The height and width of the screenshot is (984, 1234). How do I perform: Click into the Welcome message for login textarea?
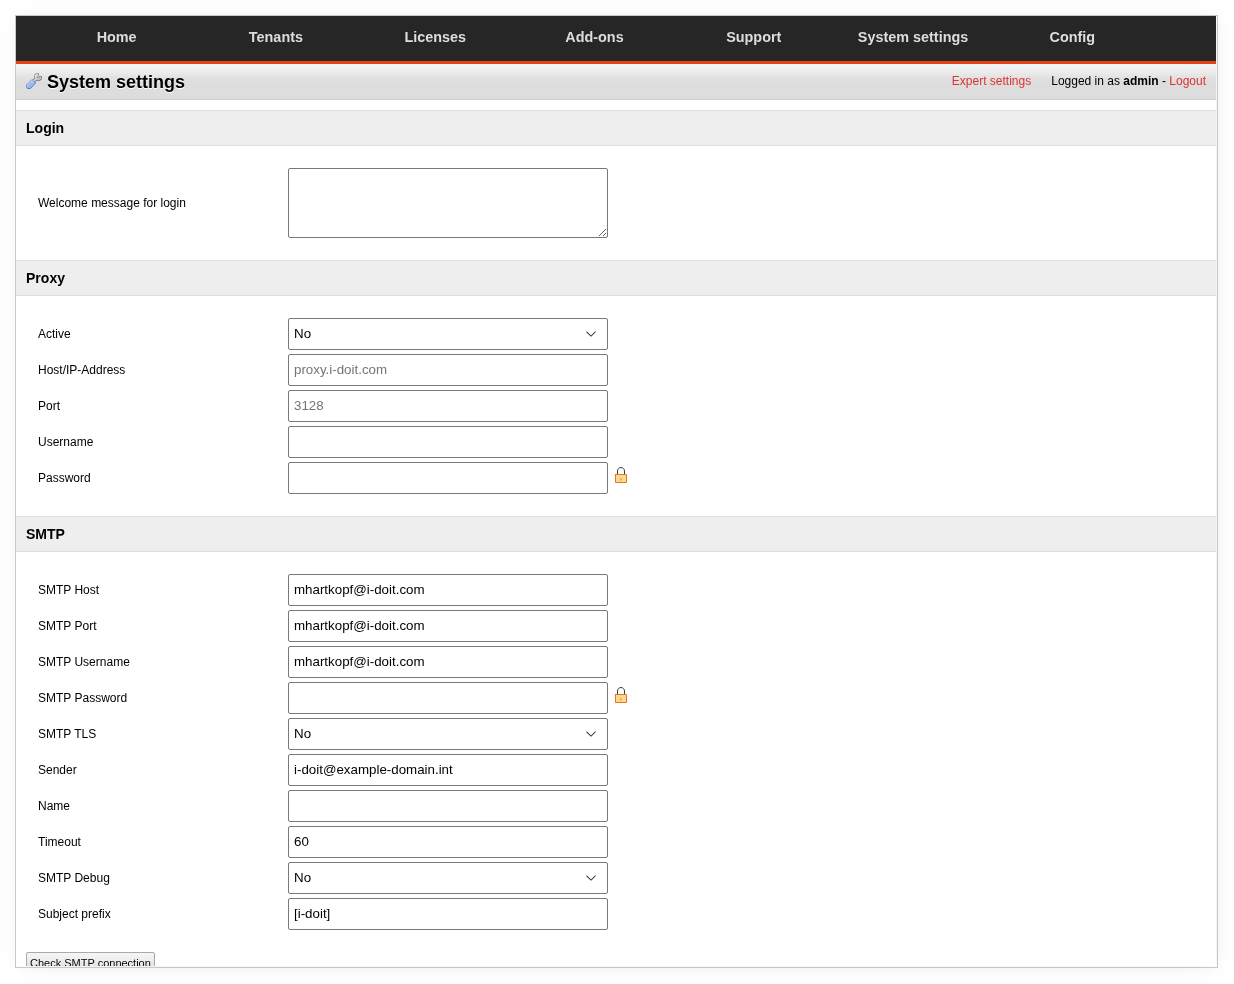pyautogui.click(x=447, y=203)
